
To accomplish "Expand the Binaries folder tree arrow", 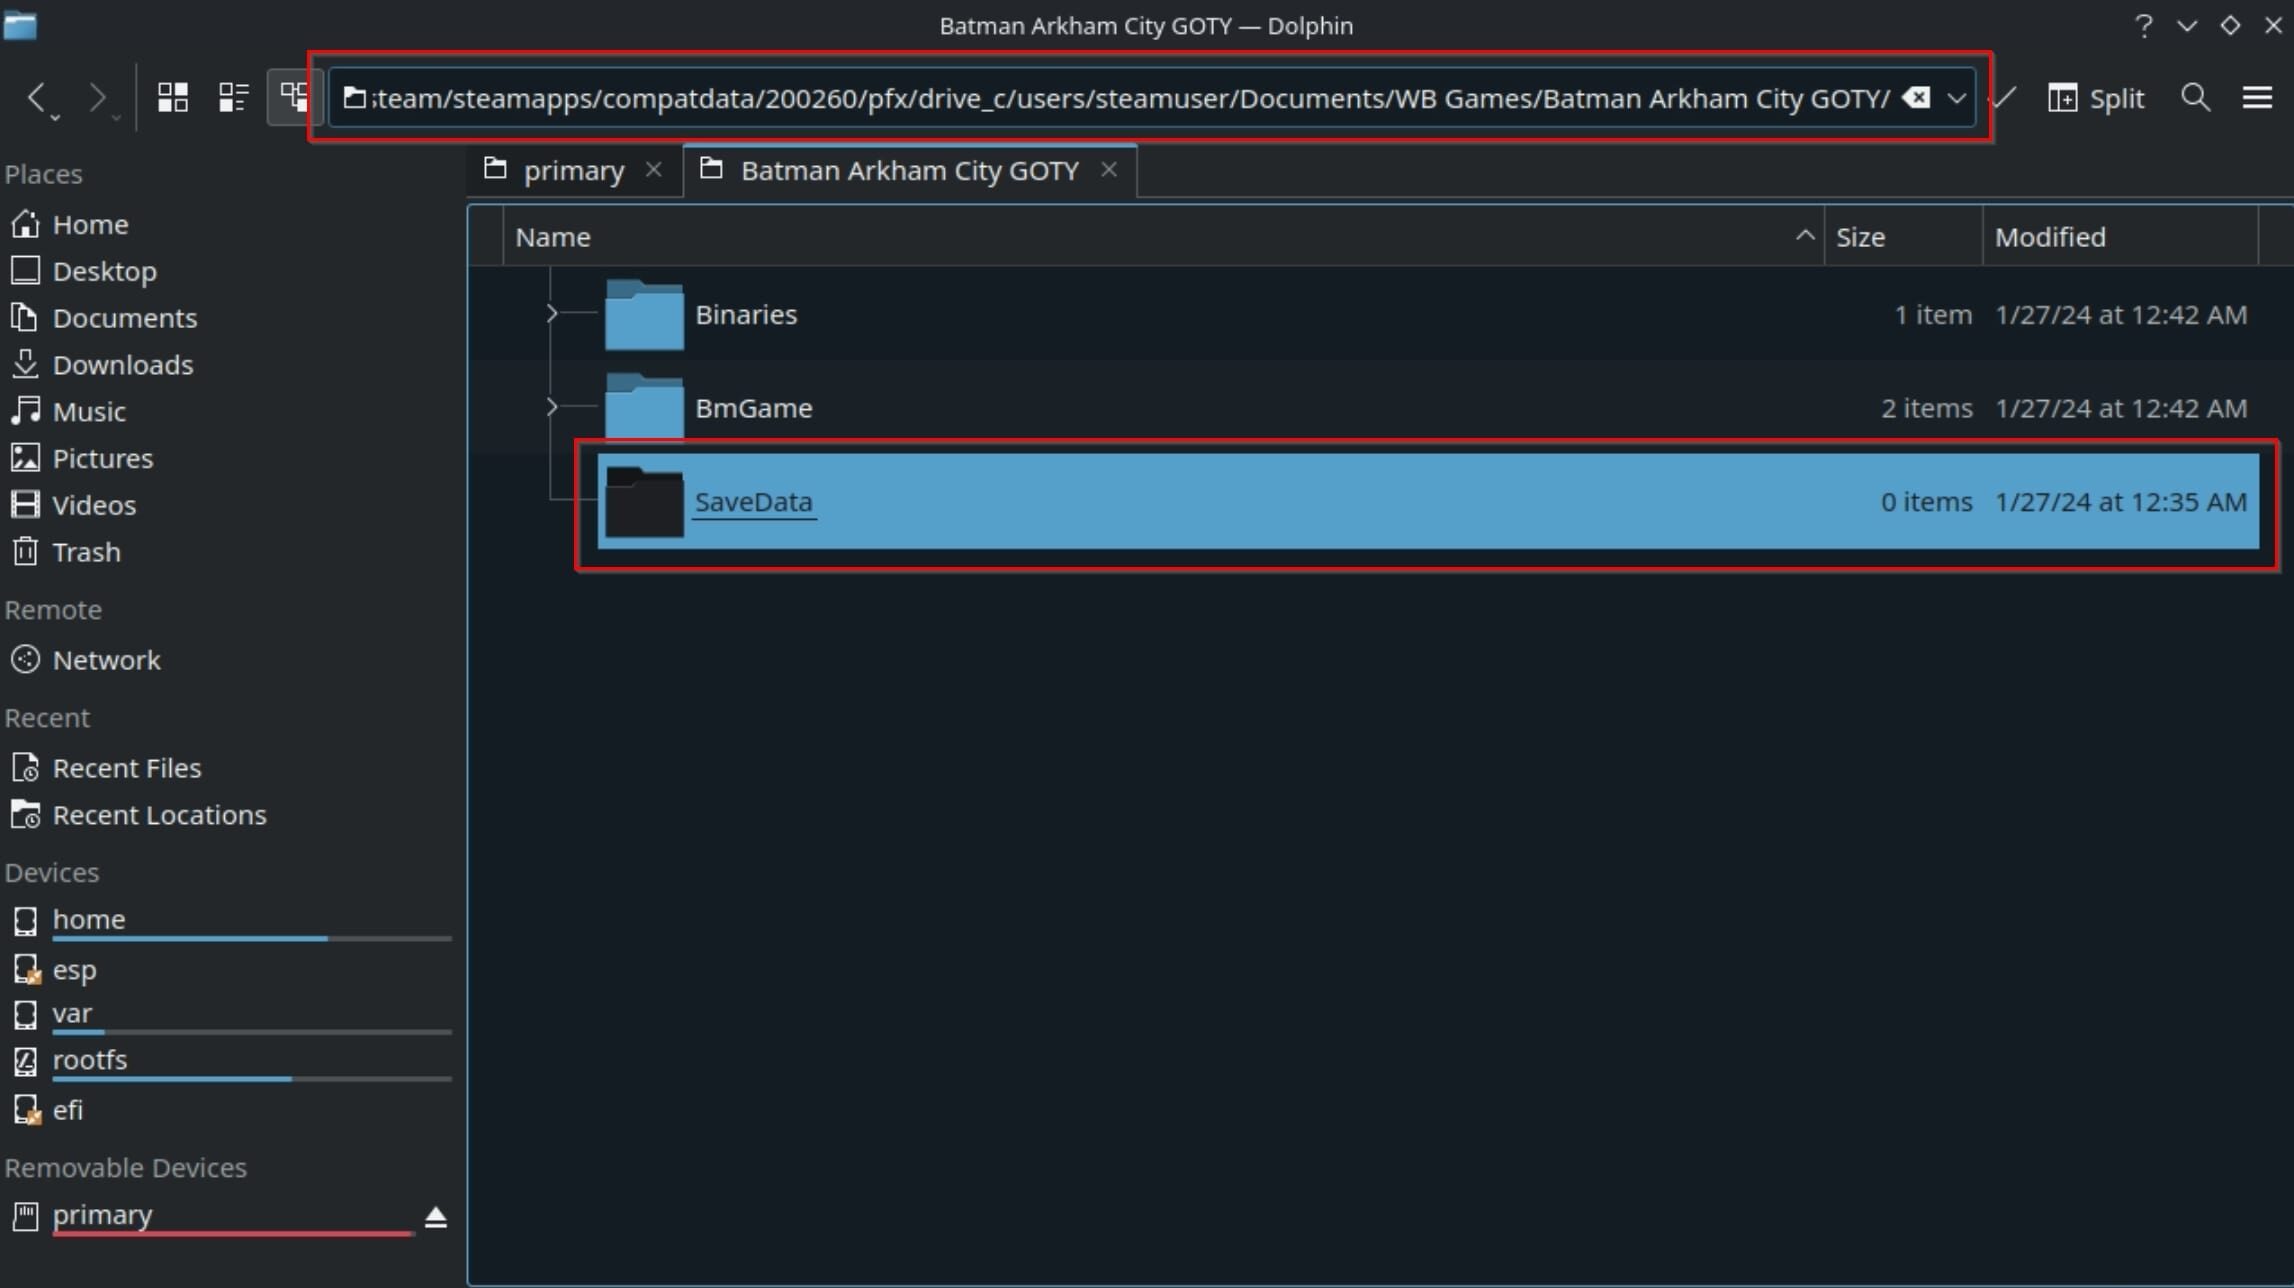I will point(551,314).
